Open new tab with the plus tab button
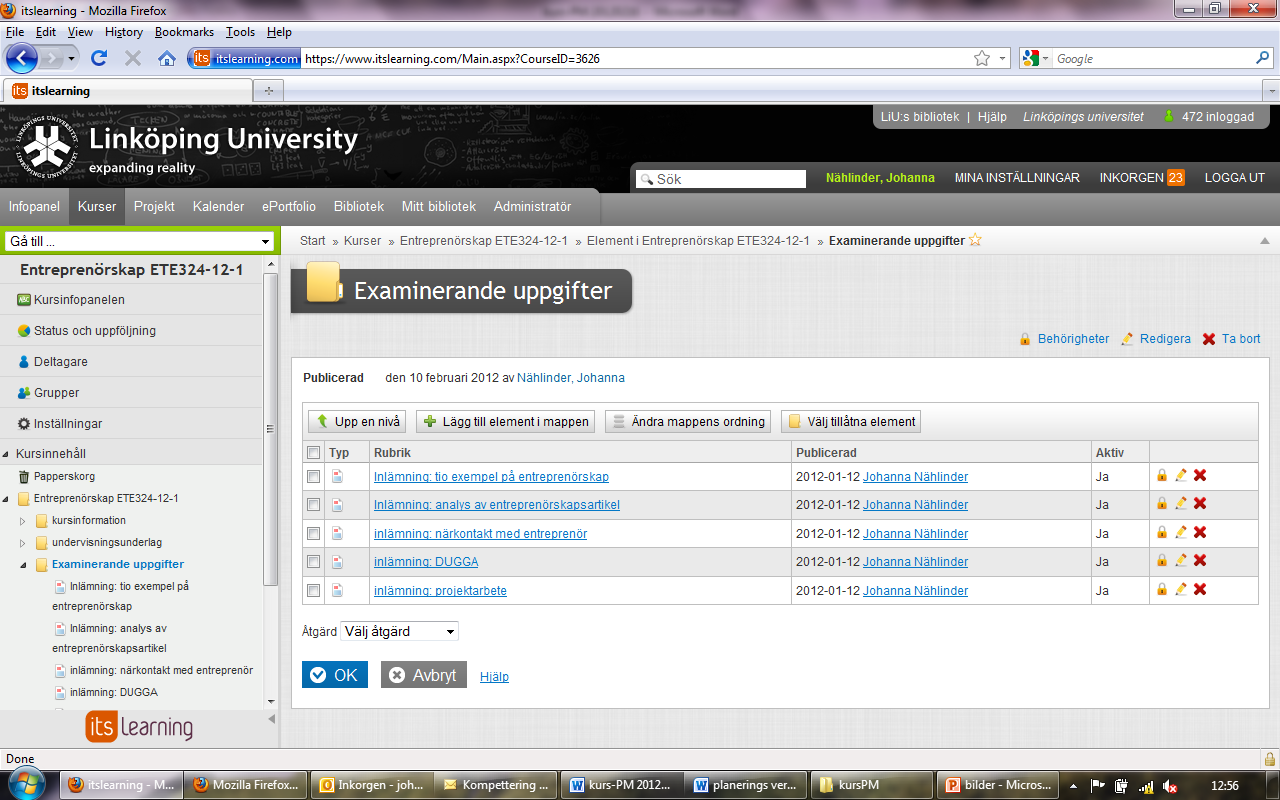The height and width of the screenshot is (800, 1280). point(267,90)
